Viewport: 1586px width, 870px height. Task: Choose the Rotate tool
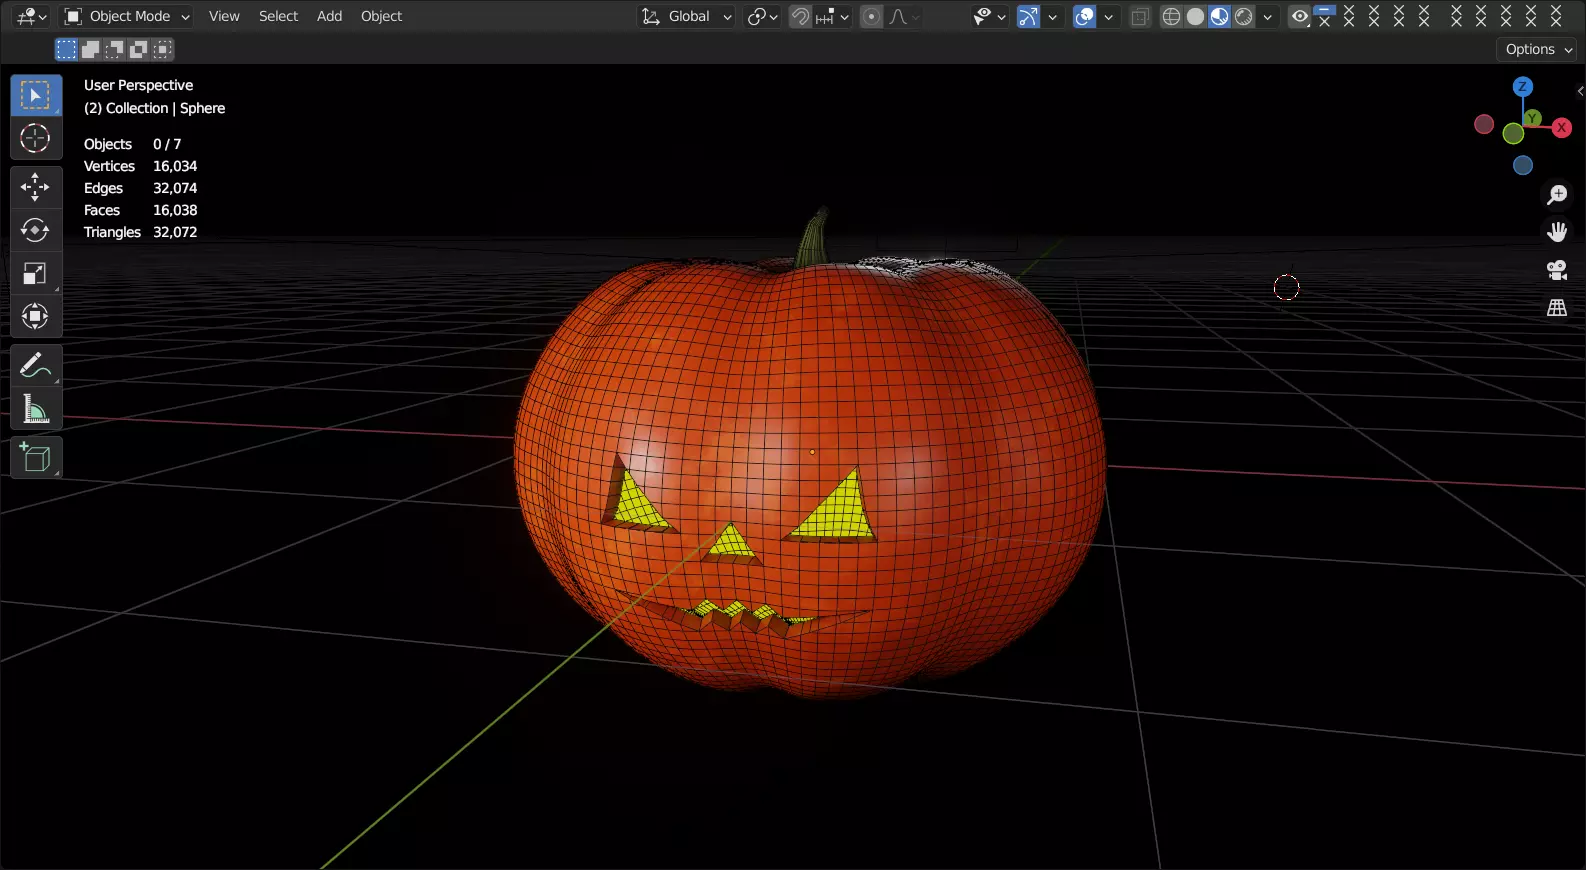(36, 230)
